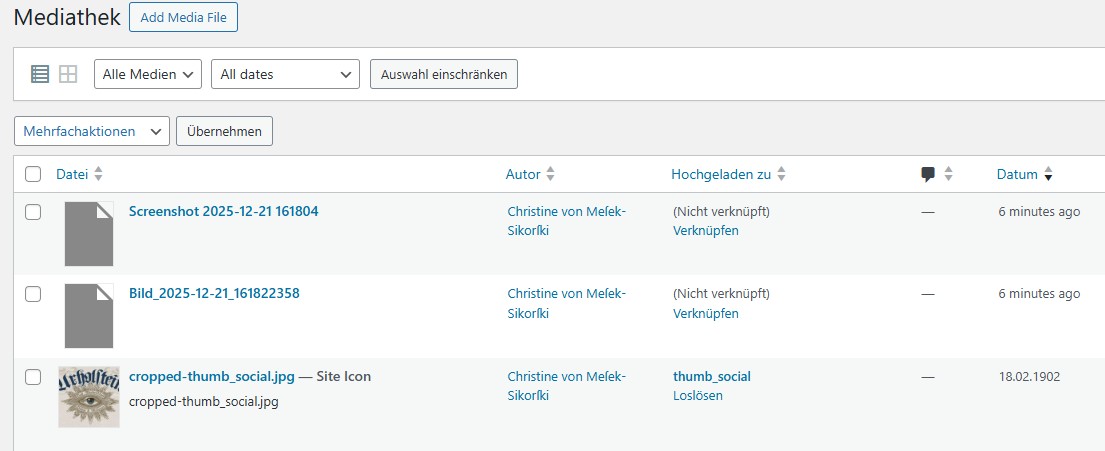Switch to grid view

tap(68, 74)
